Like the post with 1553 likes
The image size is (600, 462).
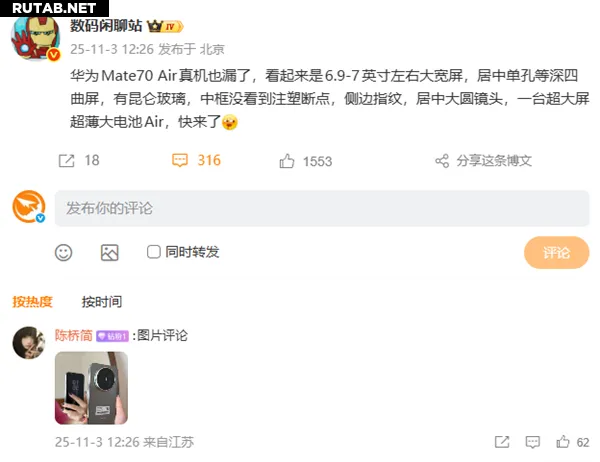(287, 161)
